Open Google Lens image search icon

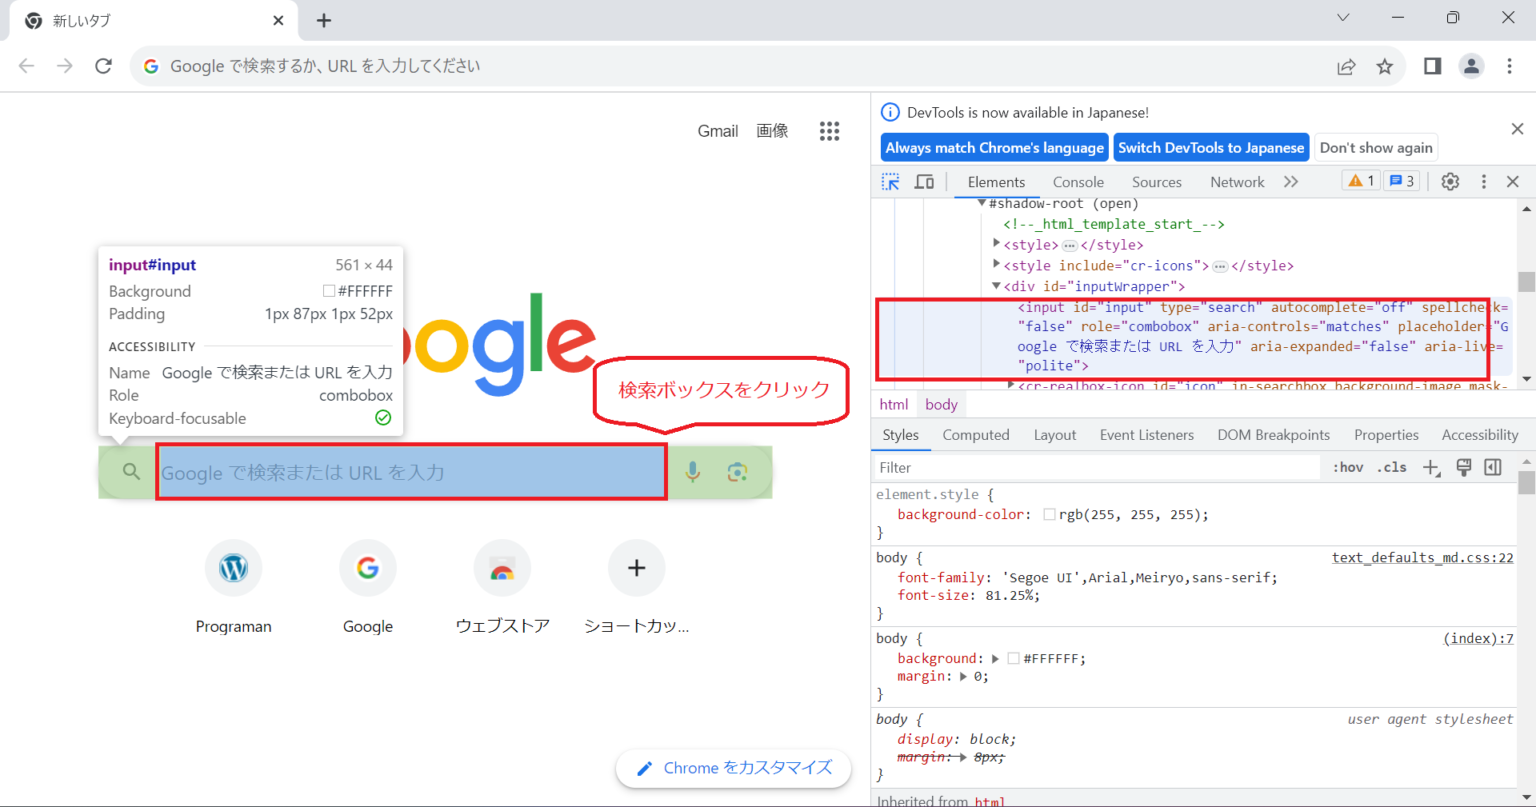click(738, 472)
